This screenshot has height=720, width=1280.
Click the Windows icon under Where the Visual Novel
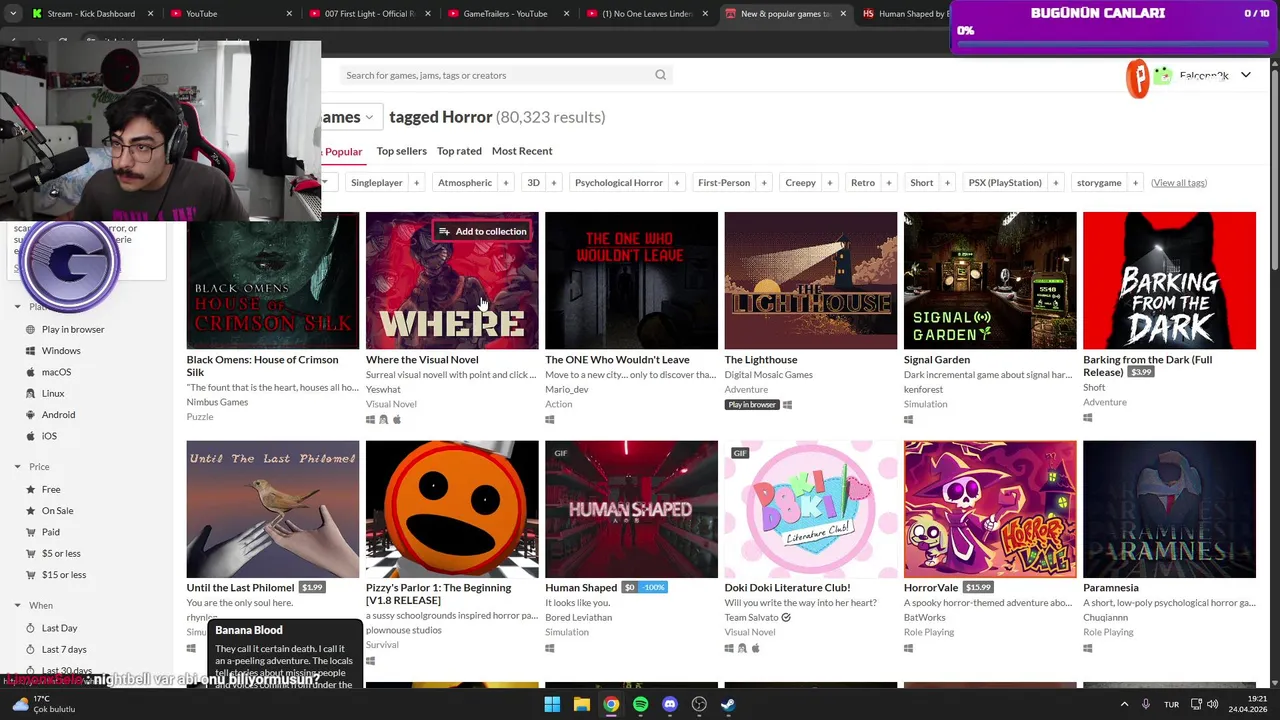click(370, 420)
